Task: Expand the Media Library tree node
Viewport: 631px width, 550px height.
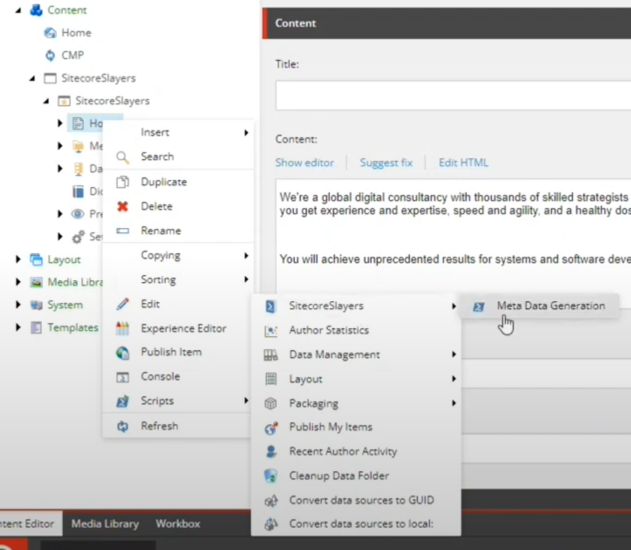Action: [x=18, y=282]
